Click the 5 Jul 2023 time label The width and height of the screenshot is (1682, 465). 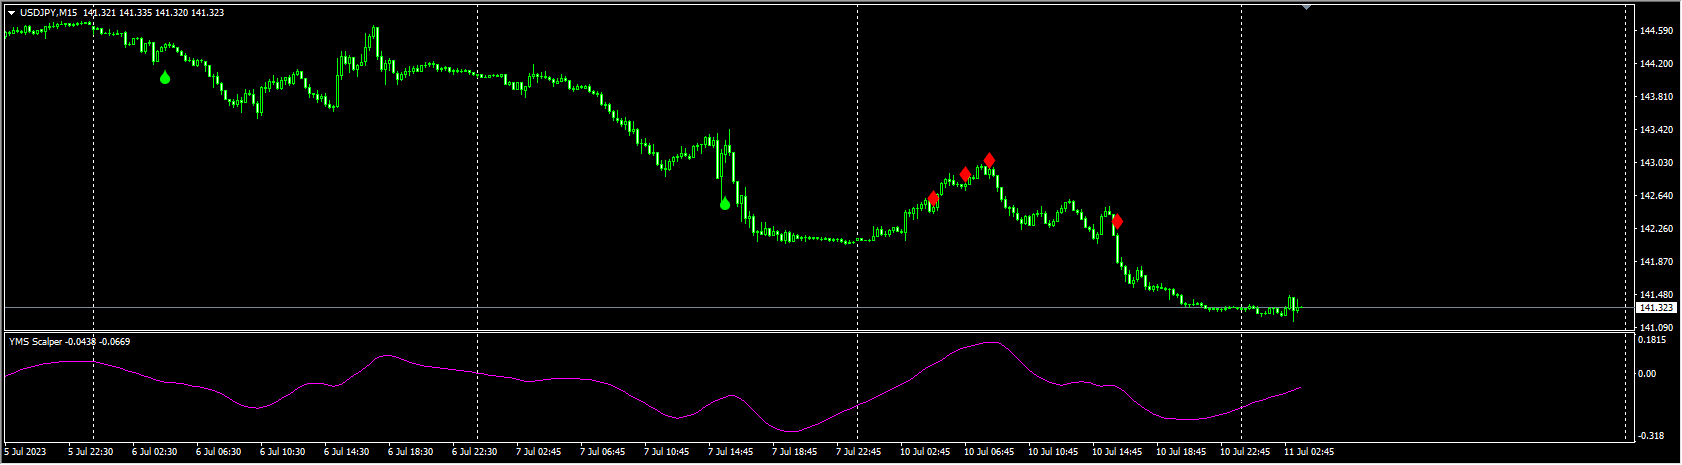pos(25,452)
